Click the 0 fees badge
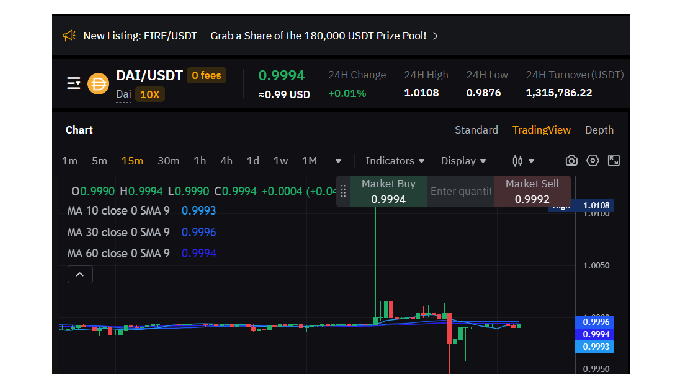 (206, 75)
